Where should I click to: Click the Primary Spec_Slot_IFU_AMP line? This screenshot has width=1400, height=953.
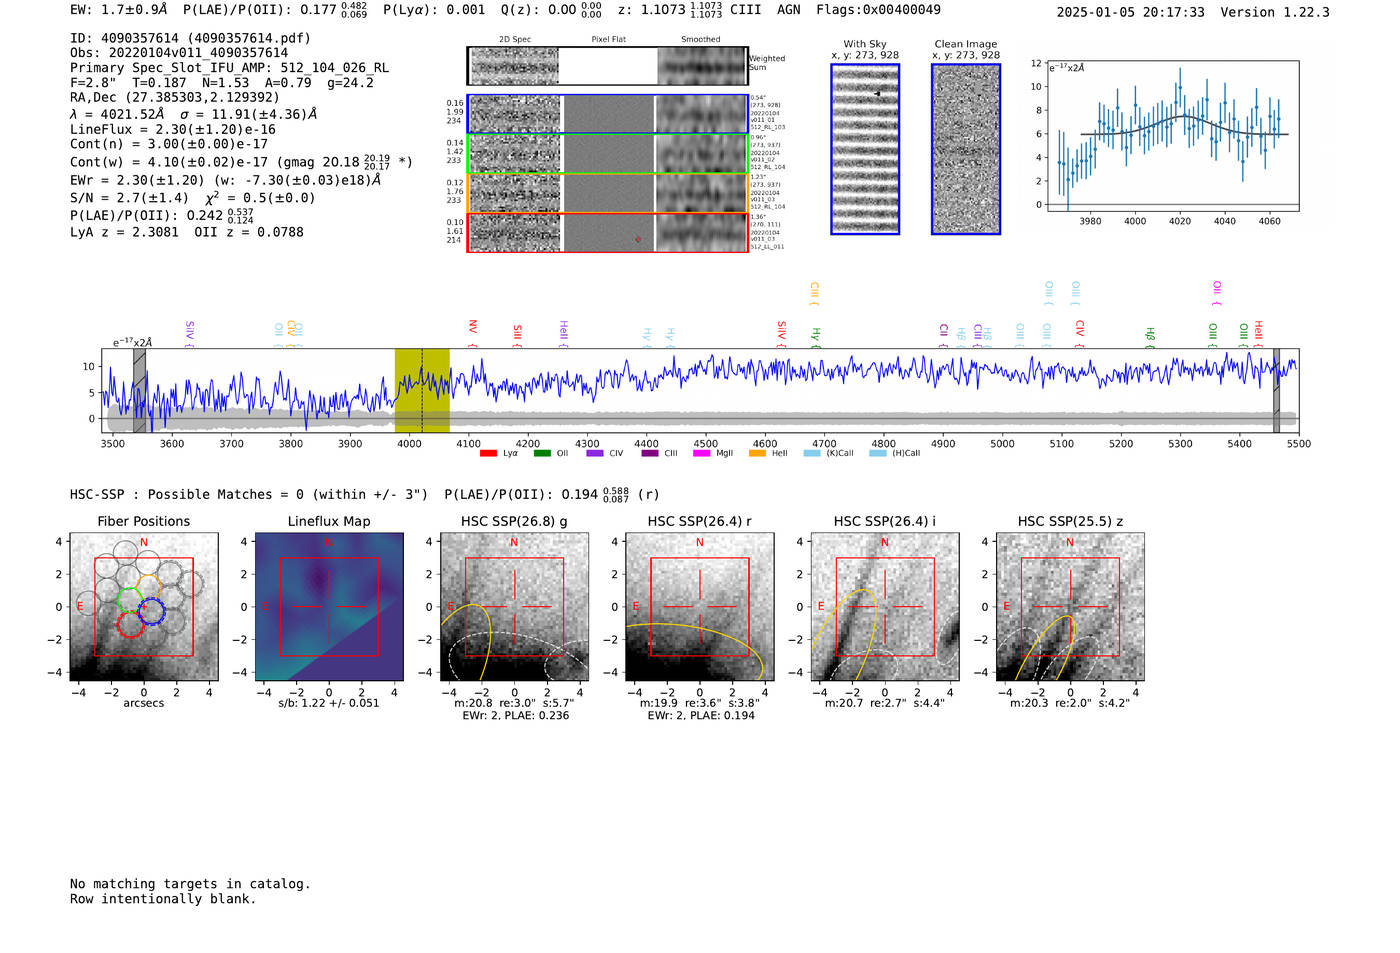229,68
